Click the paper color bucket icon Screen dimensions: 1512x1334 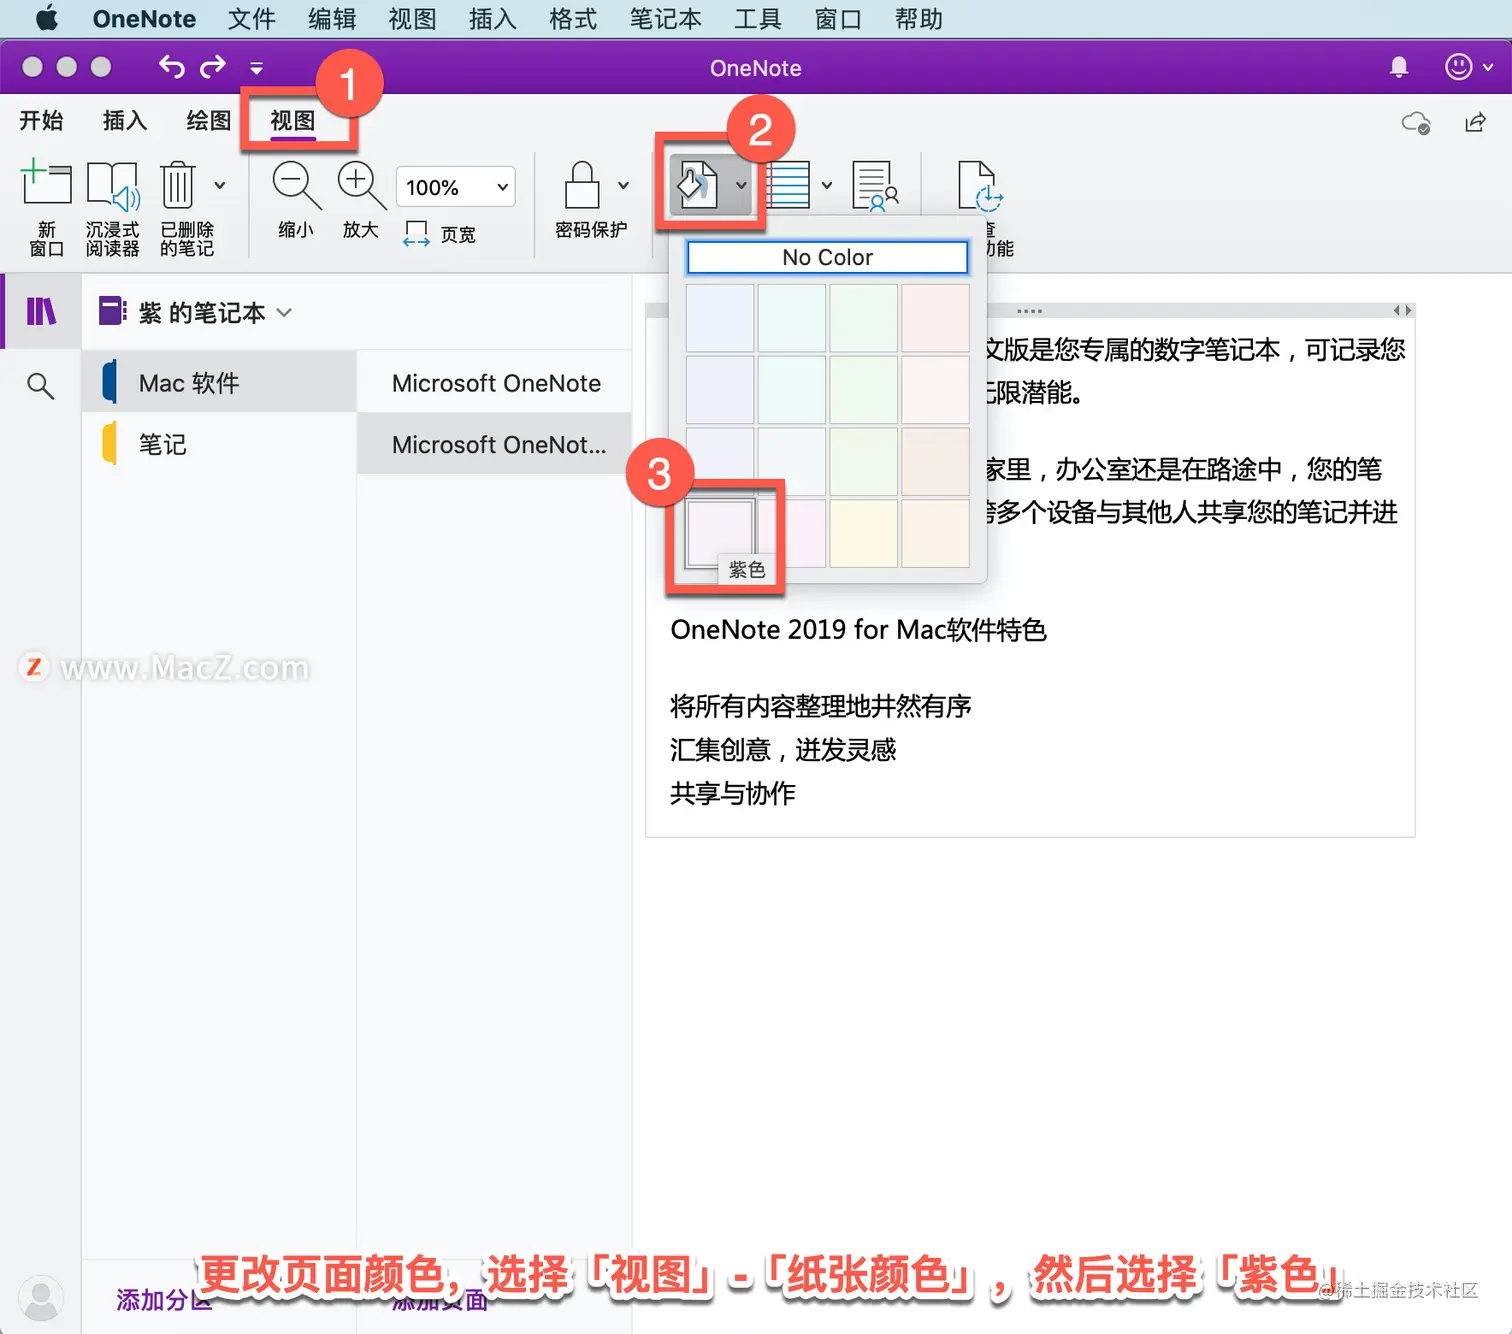(698, 186)
